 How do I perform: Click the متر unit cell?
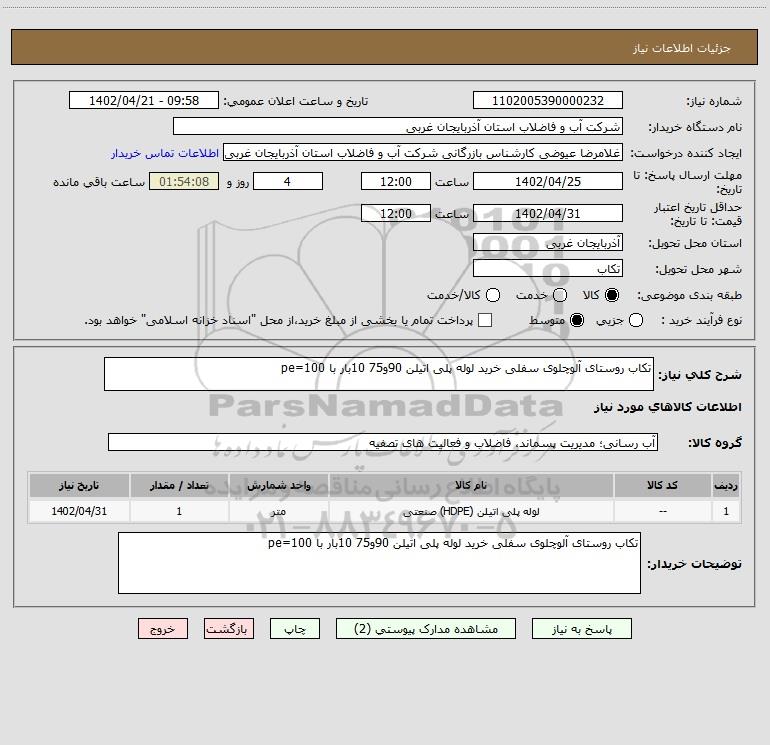[x=278, y=511]
